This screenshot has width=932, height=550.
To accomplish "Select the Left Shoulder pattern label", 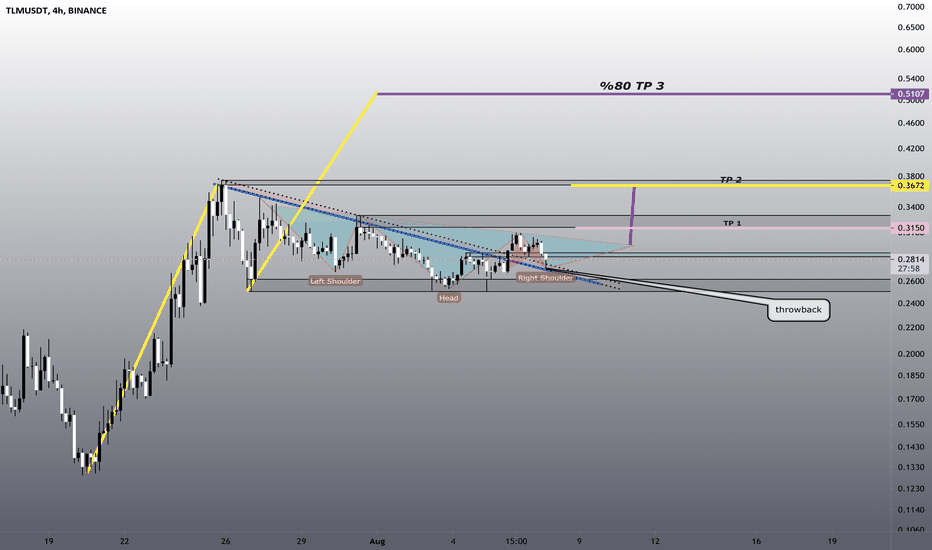I will 335,281.
